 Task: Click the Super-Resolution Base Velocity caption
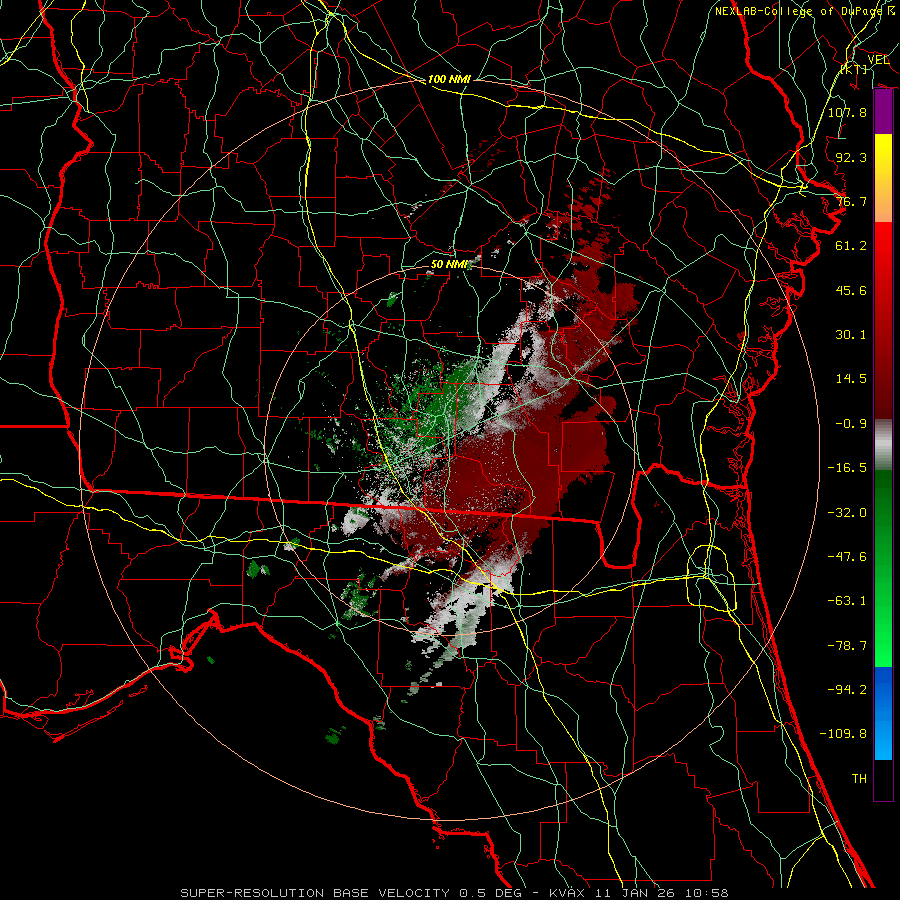click(x=454, y=893)
